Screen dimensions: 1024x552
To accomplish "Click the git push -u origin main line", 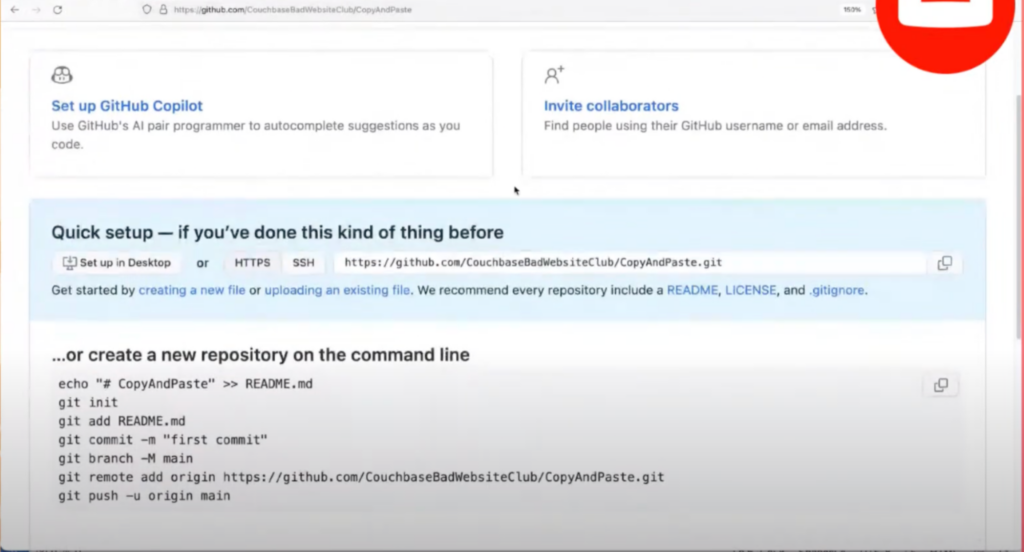I will coord(144,496).
